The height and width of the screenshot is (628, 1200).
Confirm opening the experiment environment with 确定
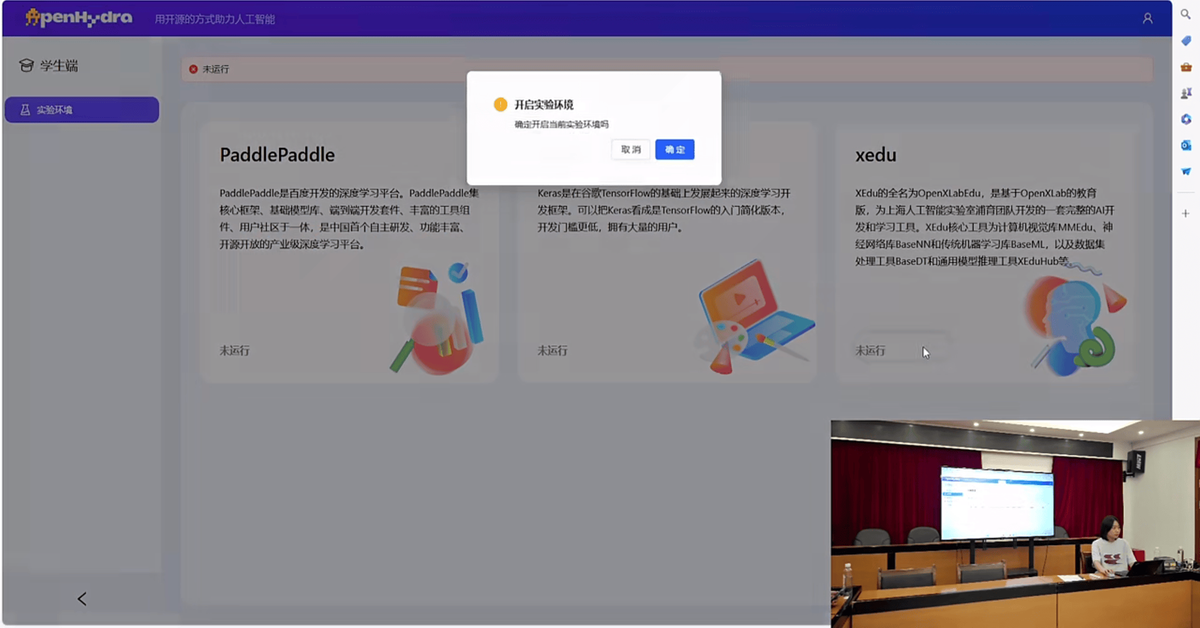click(674, 149)
